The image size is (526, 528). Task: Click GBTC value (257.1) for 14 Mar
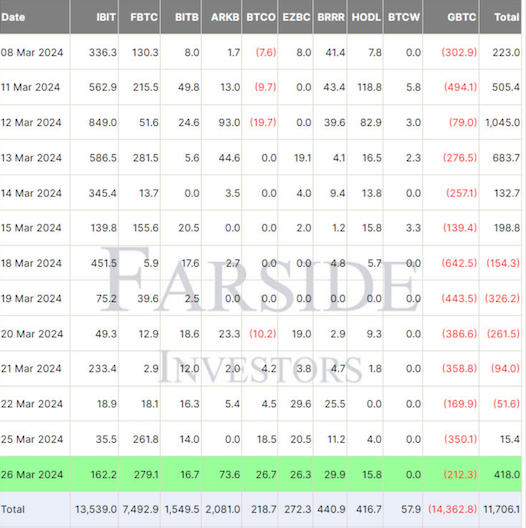tap(462, 193)
